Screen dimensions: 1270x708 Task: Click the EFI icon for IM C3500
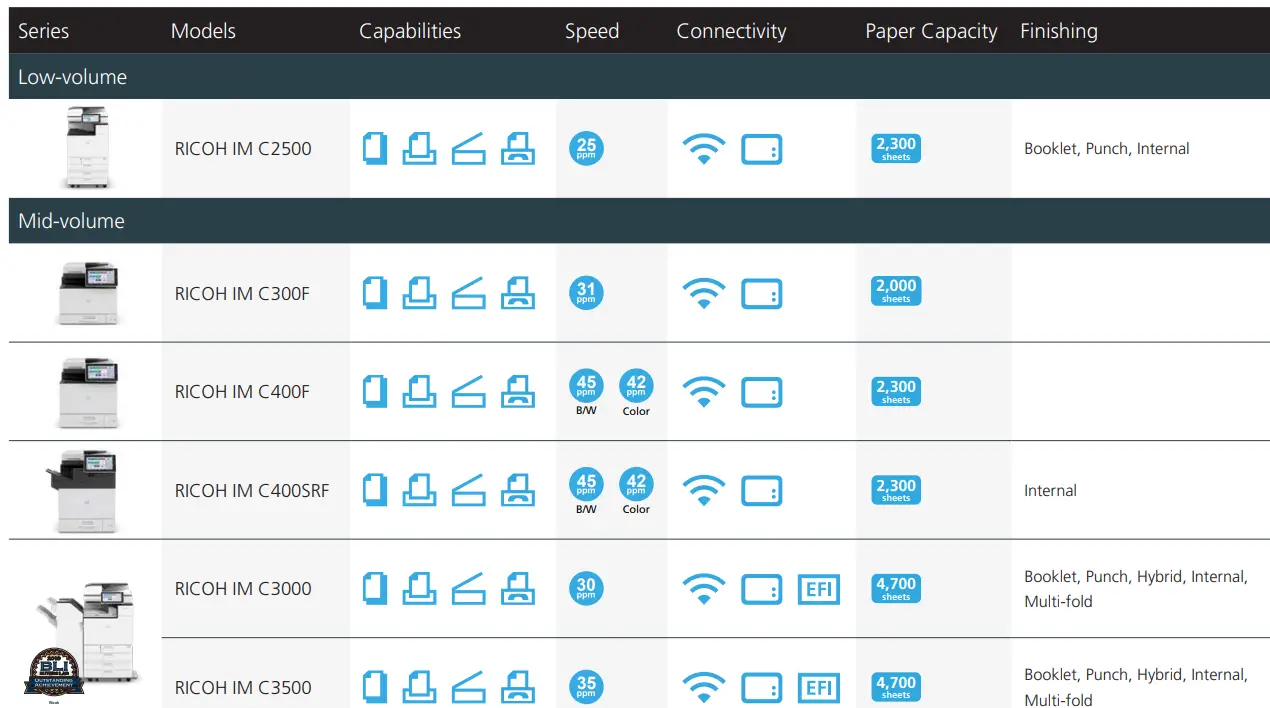click(819, 688)
